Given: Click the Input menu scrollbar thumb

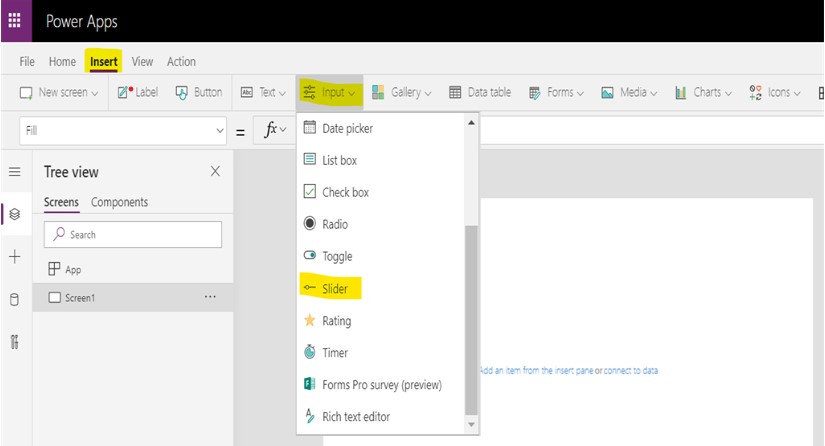Looking at the screenshot, I should 471,320.
